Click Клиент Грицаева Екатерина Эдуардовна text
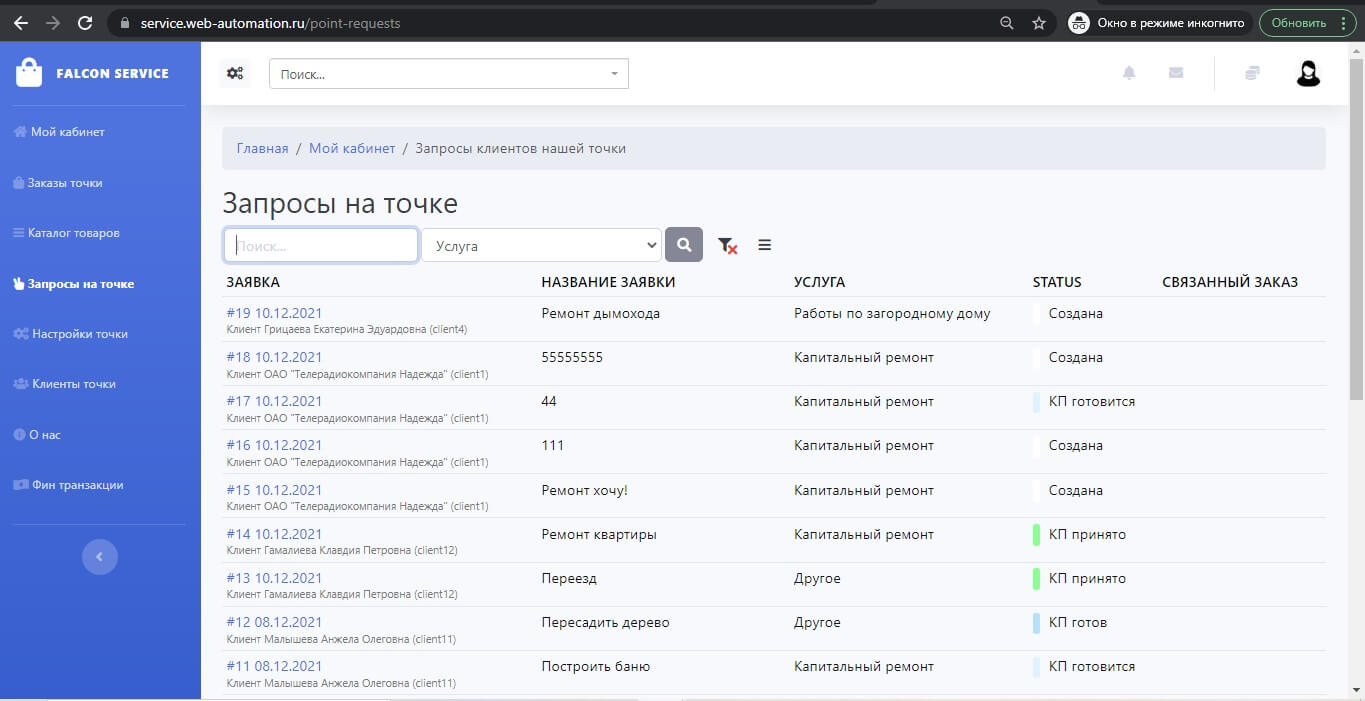1365x701 pixels. pos(346,329)
